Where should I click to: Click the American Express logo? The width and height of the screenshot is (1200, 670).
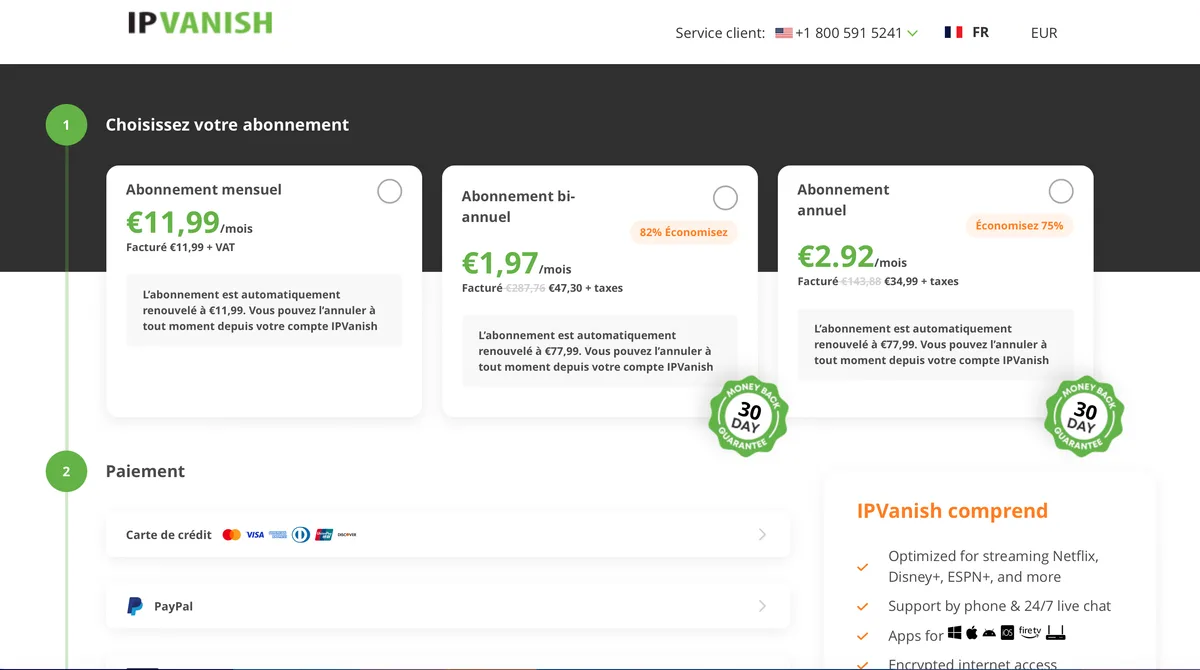point(278,535)
